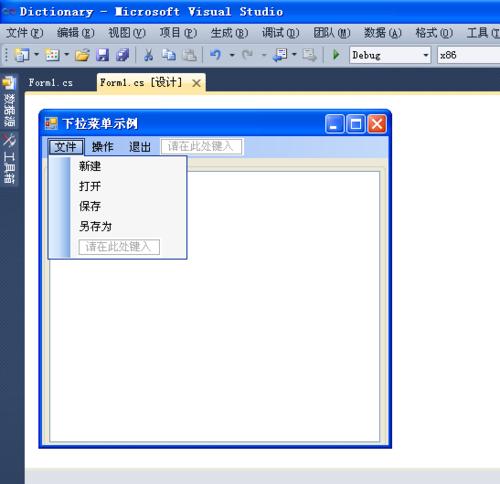Viewport: 500px width, 484px height.
Task: Click the 请在此处键入 box below 另存为
Action: 119,247
